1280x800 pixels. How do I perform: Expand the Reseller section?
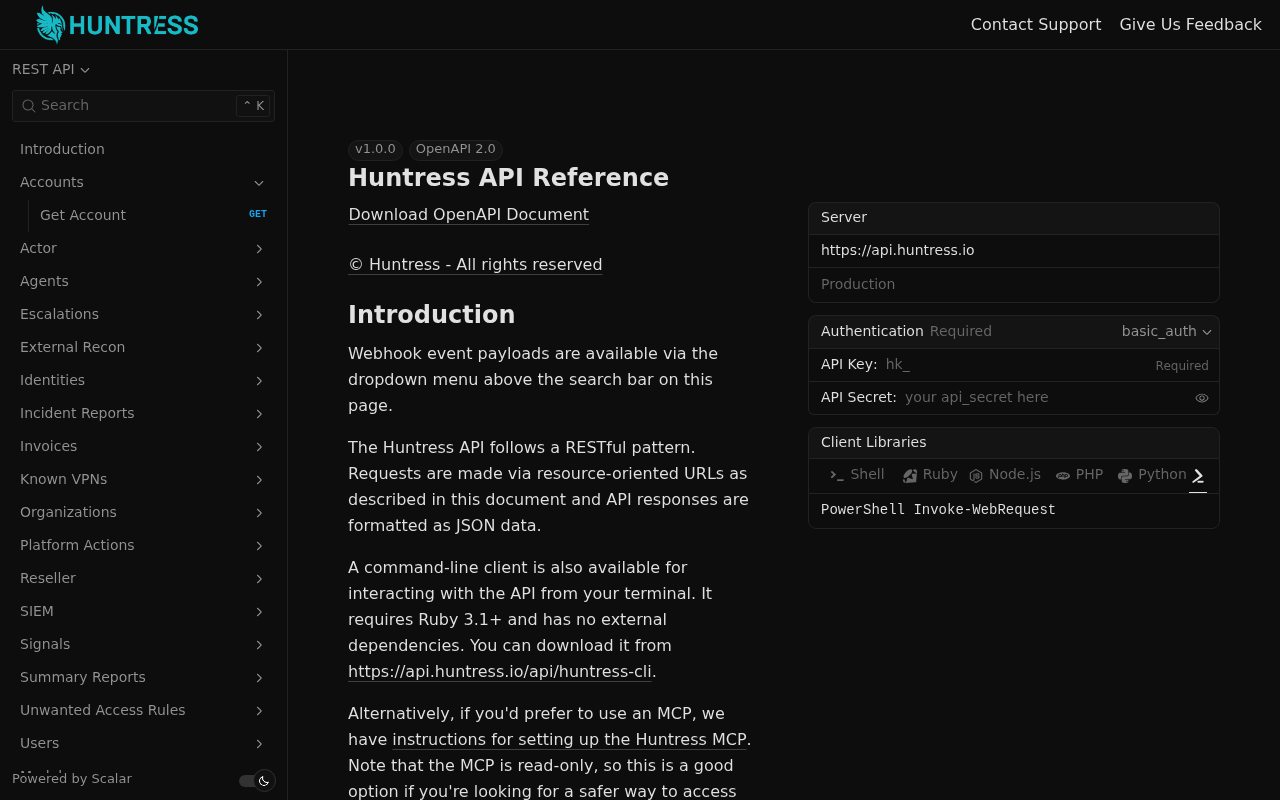(259, 579)
